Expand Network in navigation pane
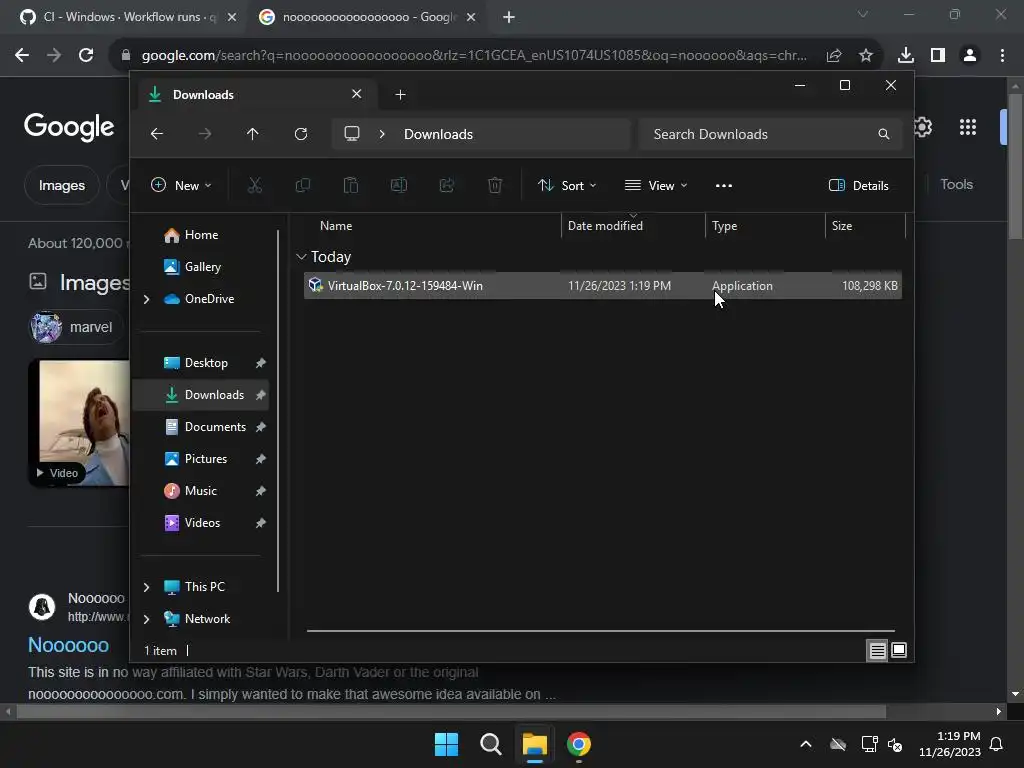The height and width of the screenshot is (768, 1024). 146,619
